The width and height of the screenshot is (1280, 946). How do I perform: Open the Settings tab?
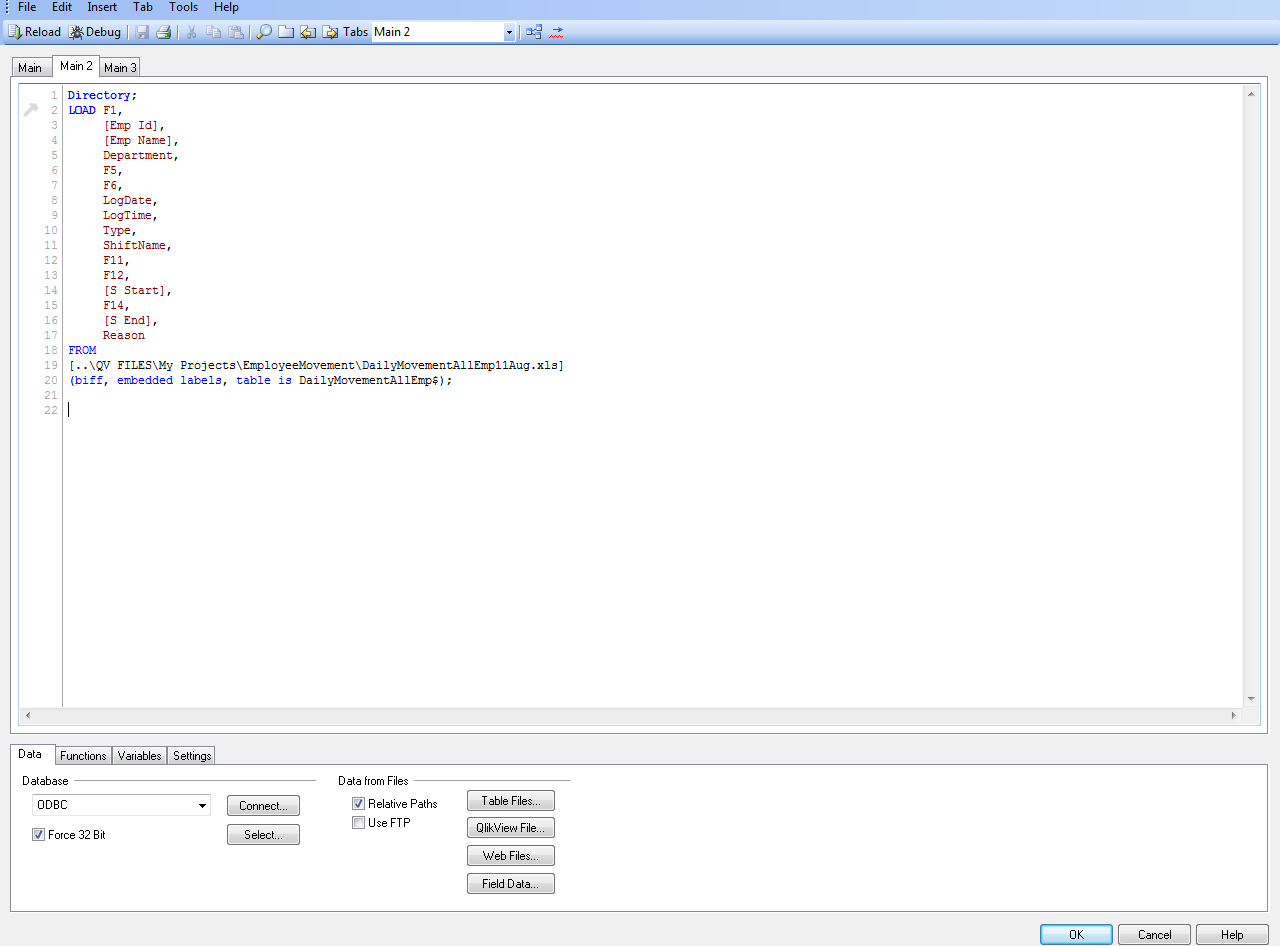(192, 756)
